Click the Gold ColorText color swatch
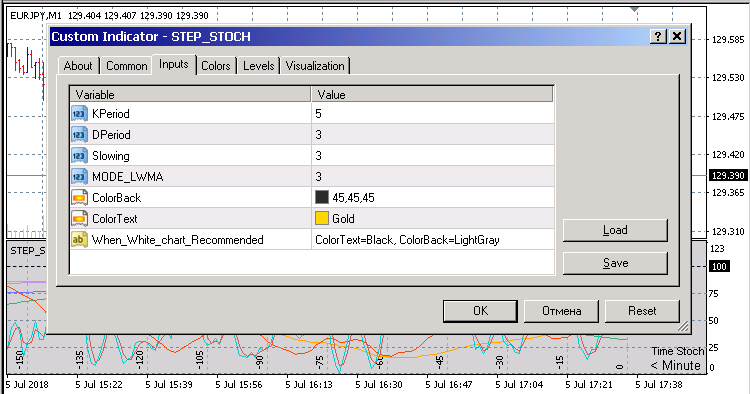This screenshot has width=750, height=394. [322, 219]
